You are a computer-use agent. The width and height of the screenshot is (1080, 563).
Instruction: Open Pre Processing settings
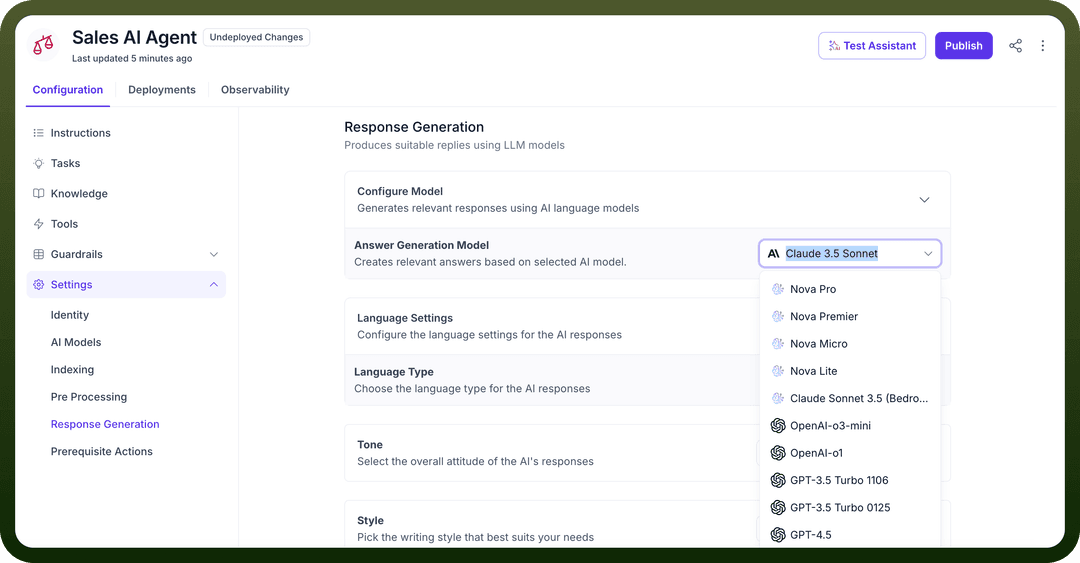[x=89, y=397]
